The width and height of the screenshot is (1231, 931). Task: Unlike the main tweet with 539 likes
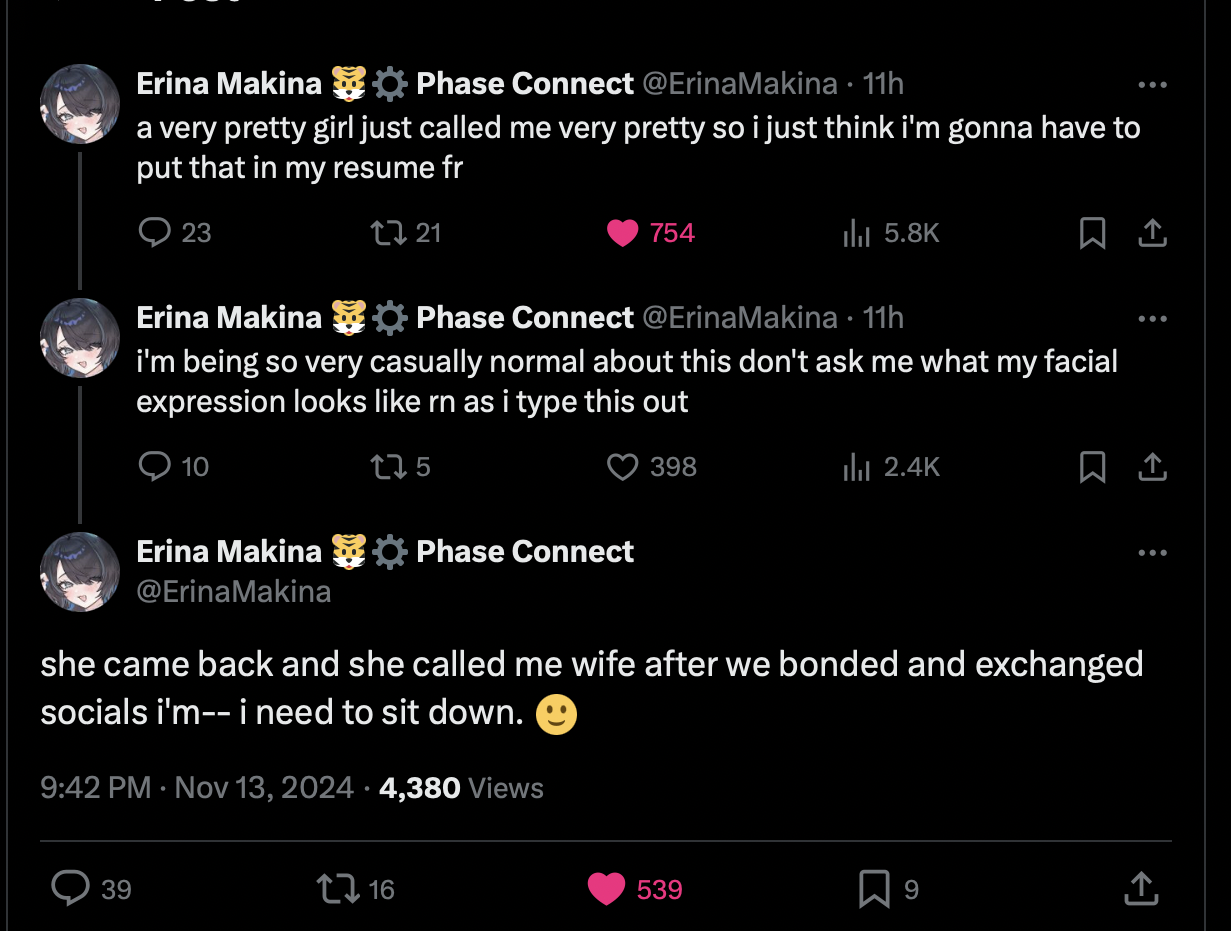606,888
